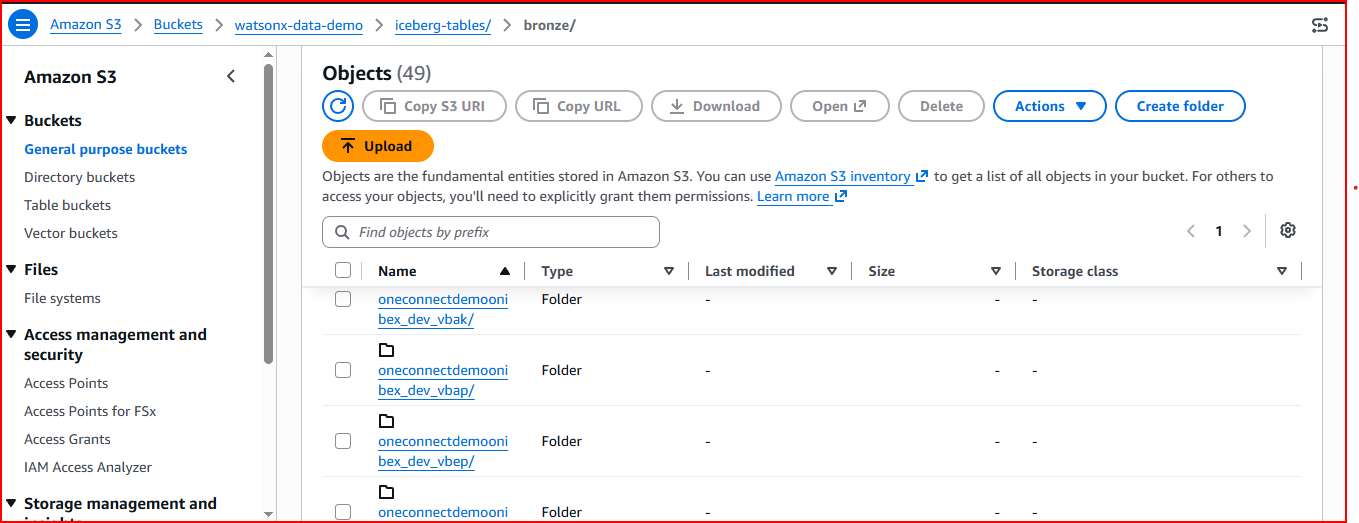Open Access Points for FSx

point(90,411)
